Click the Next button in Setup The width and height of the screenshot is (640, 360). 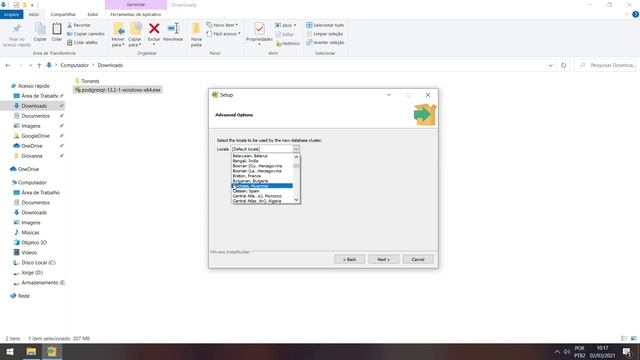click(384, 259)
